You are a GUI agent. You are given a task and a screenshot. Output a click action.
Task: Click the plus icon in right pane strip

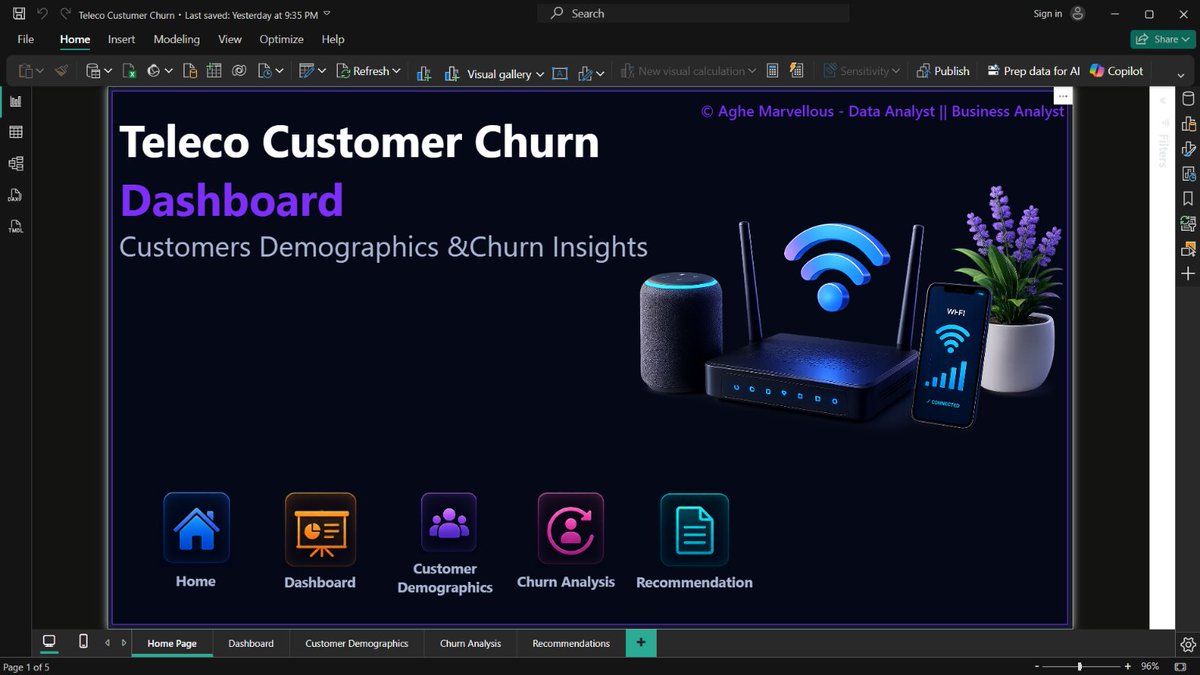click(x=1188, y=273)
